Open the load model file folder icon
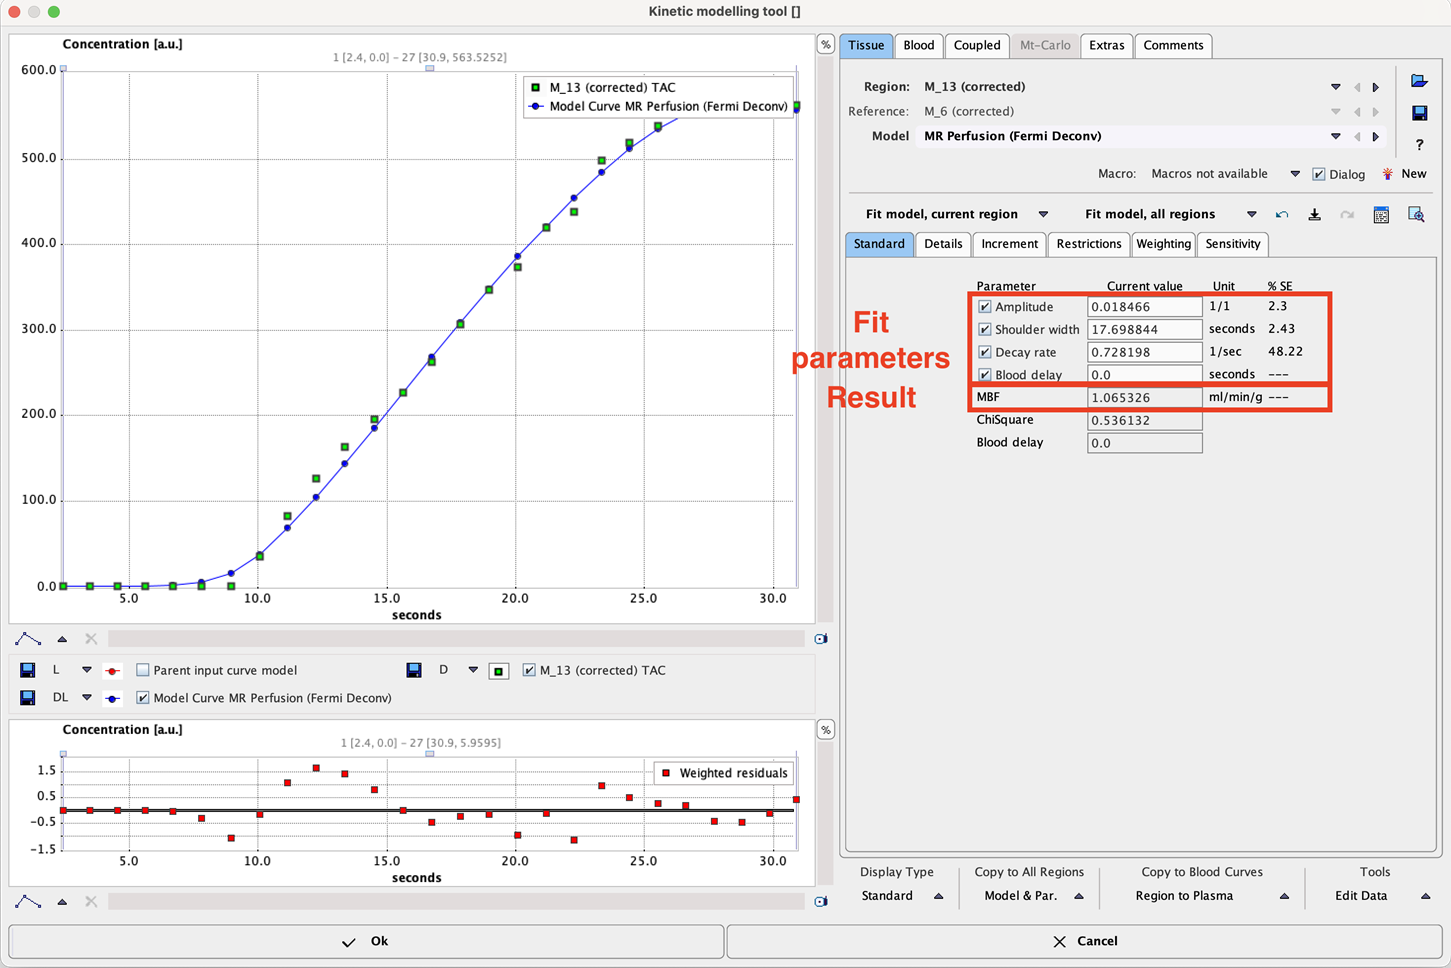The width and height of the screenshot is (1451, 968). pyautogui.click(x=1419, y=81)
